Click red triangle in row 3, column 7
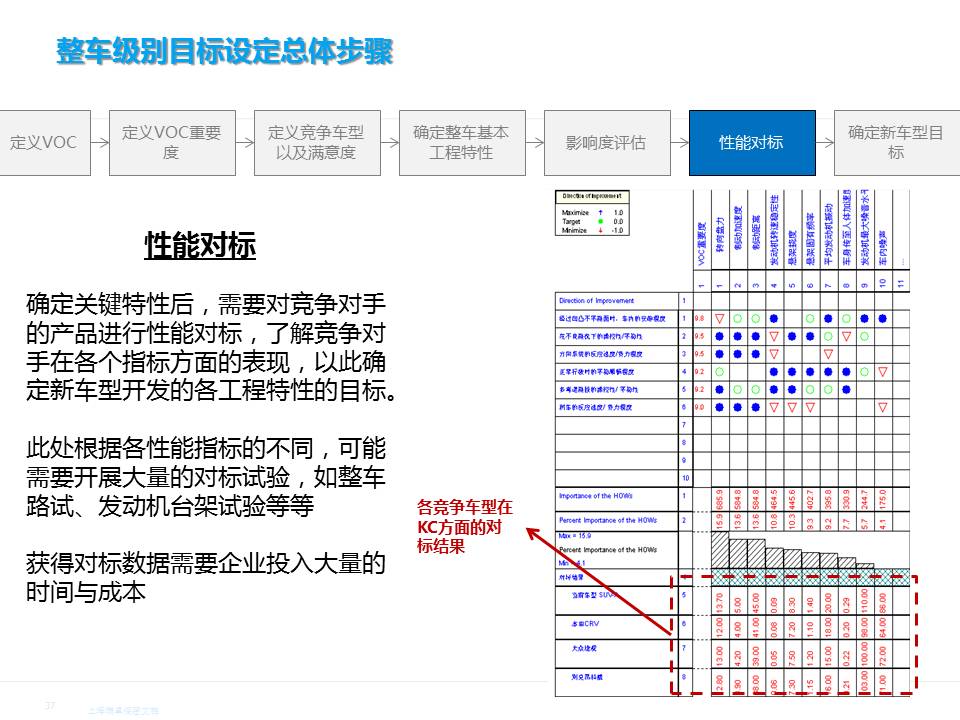The image size is (960, 720). pos(828,354)
